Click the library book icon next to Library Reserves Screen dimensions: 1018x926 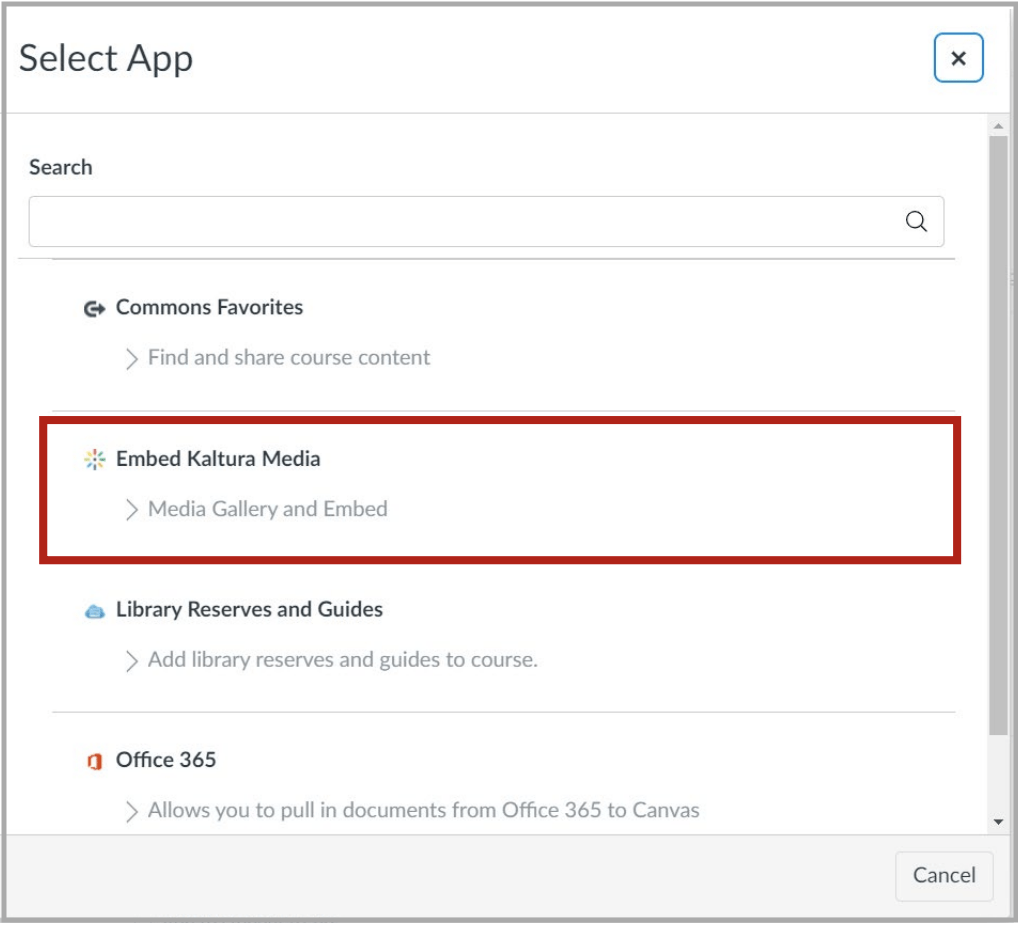coord(95,610)
